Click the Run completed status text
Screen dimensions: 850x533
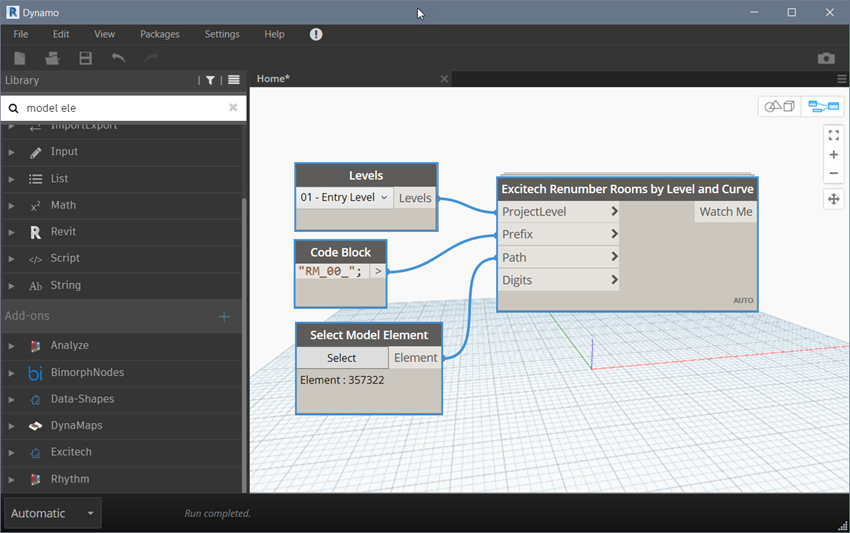click(x=217, y=513)
